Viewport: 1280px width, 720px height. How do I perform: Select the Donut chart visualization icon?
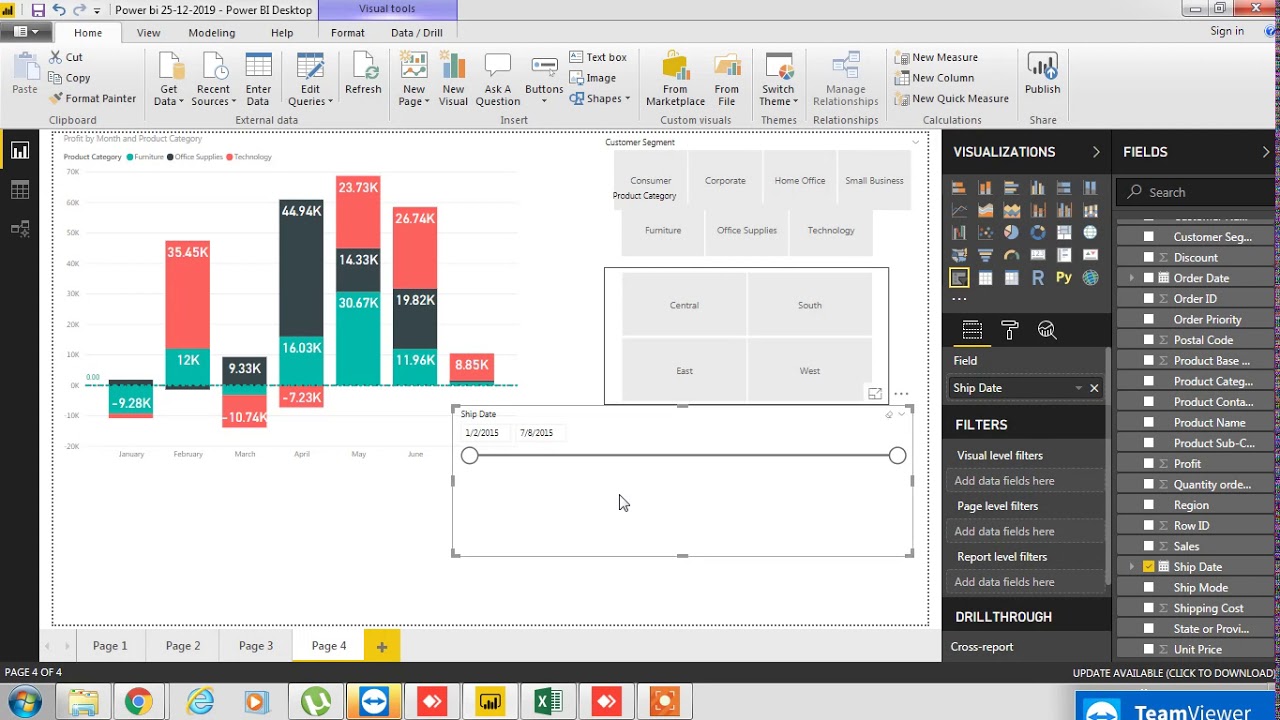tap(1038, 232)
